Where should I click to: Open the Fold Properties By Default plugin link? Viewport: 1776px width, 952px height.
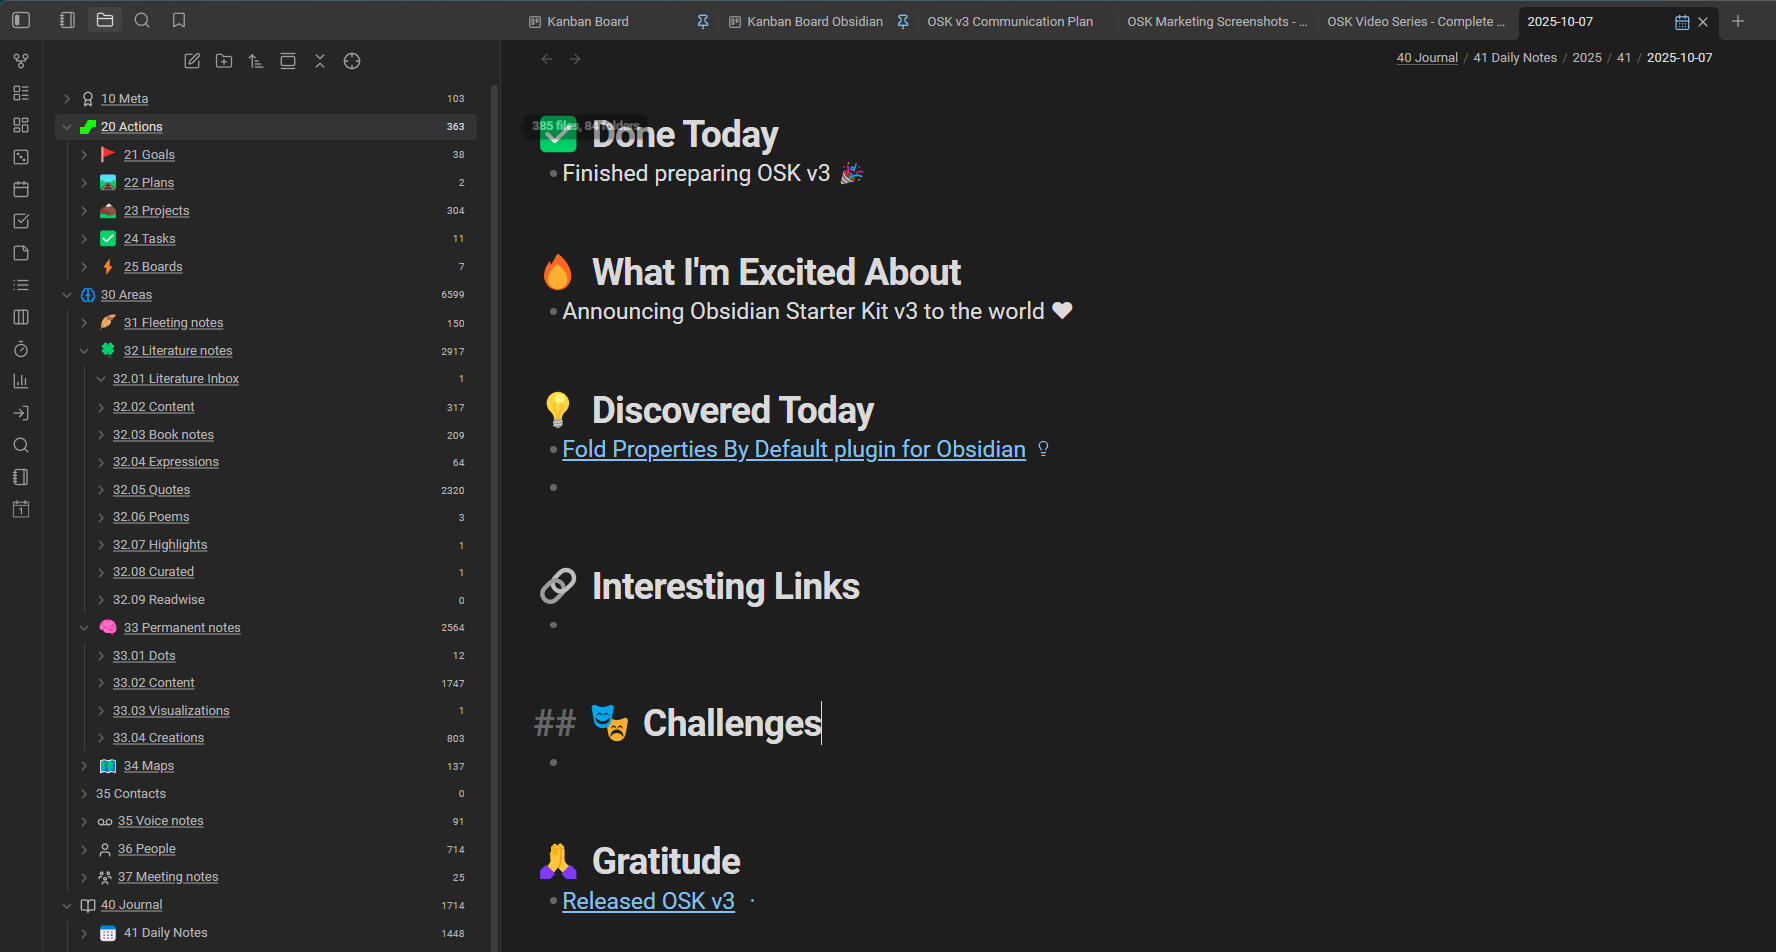pos(793,450)
